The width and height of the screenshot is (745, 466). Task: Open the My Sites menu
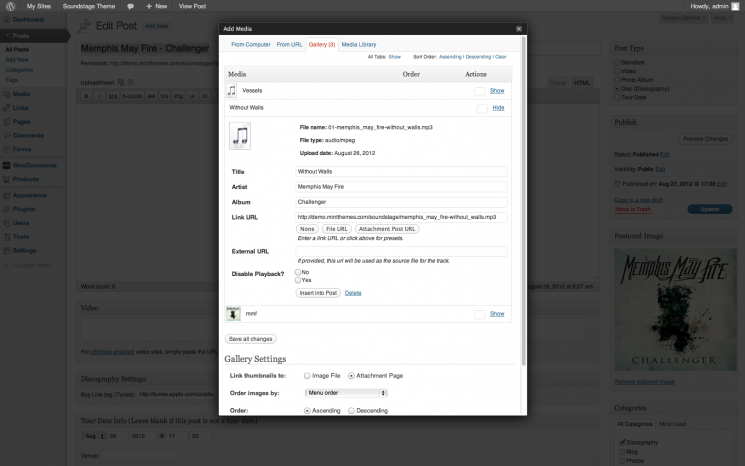38,6
